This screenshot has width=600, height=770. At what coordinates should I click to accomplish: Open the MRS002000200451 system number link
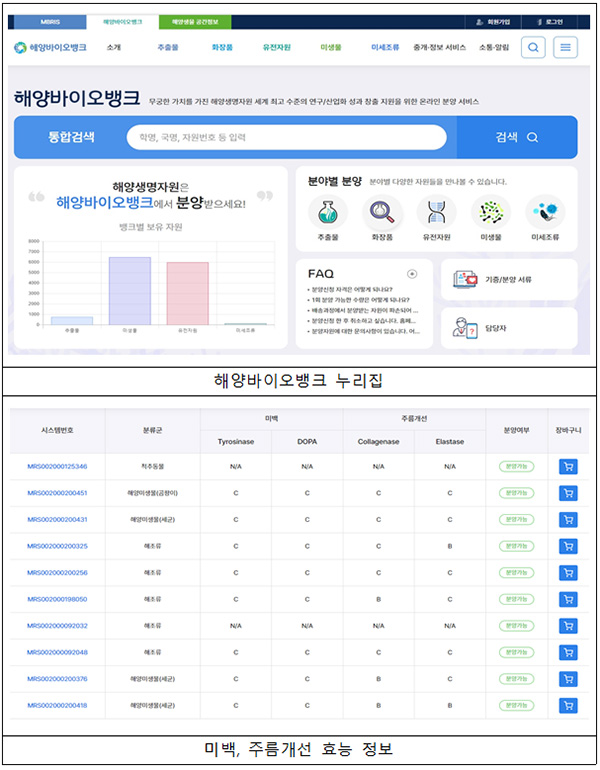coord(57,493)
